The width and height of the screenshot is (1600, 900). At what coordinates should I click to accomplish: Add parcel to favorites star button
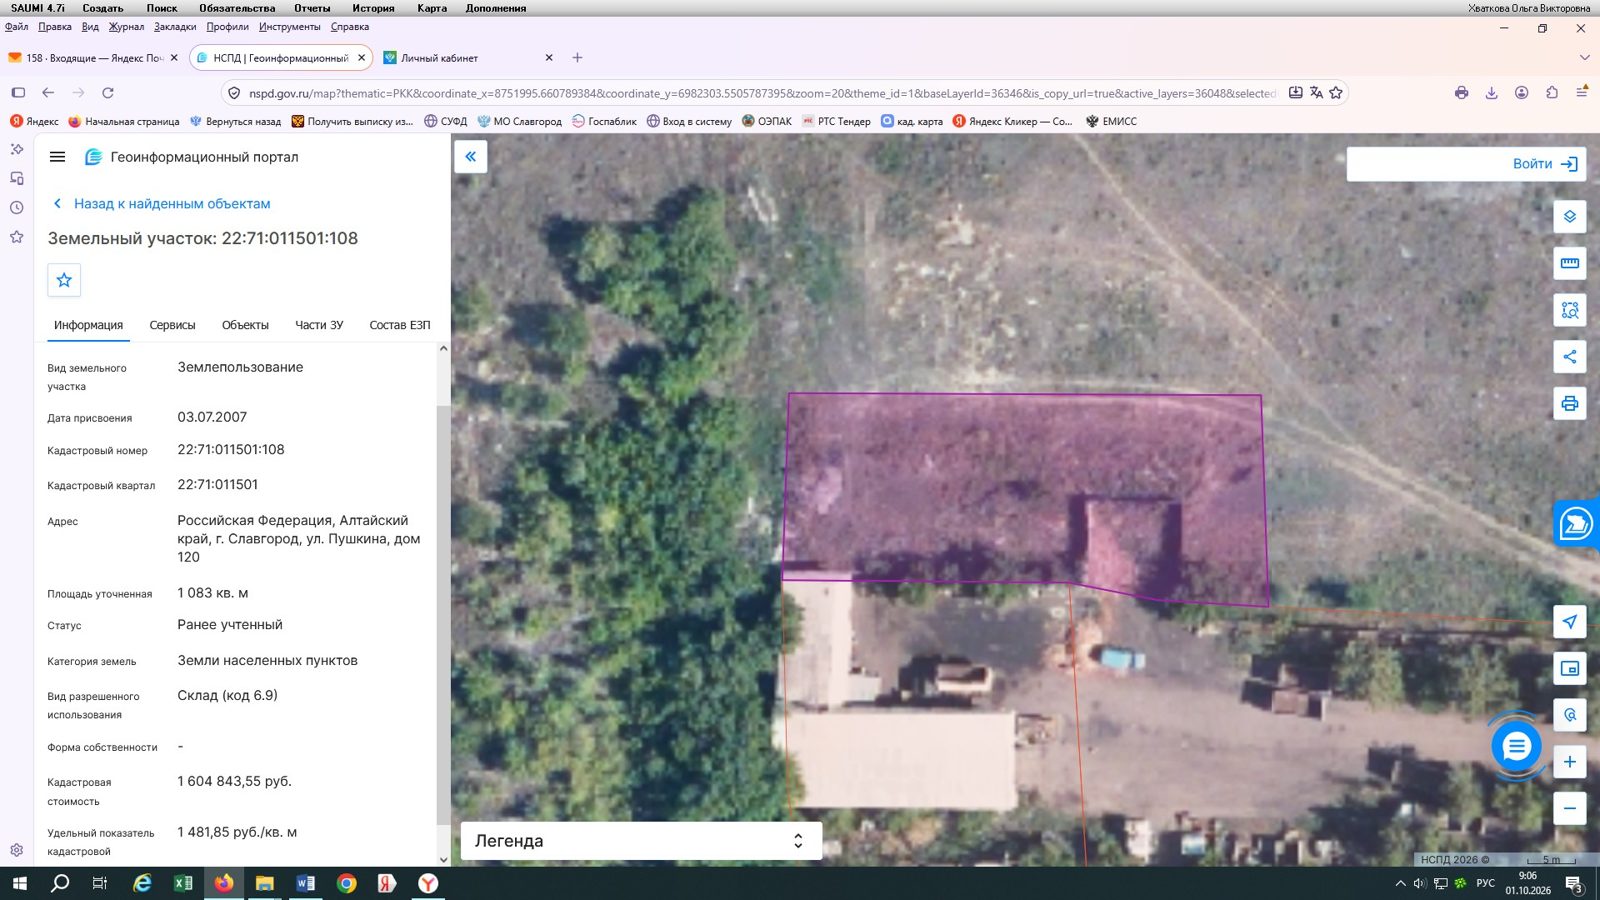(64, 280)
